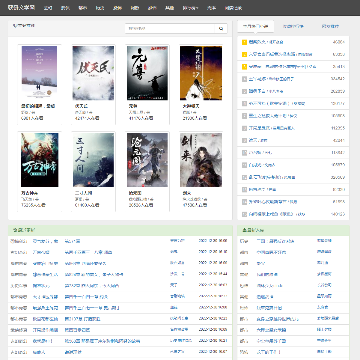Click the first ranking list title link
Image resolution: width=360 pixels, height=360 pixels.
pos(266,42)
